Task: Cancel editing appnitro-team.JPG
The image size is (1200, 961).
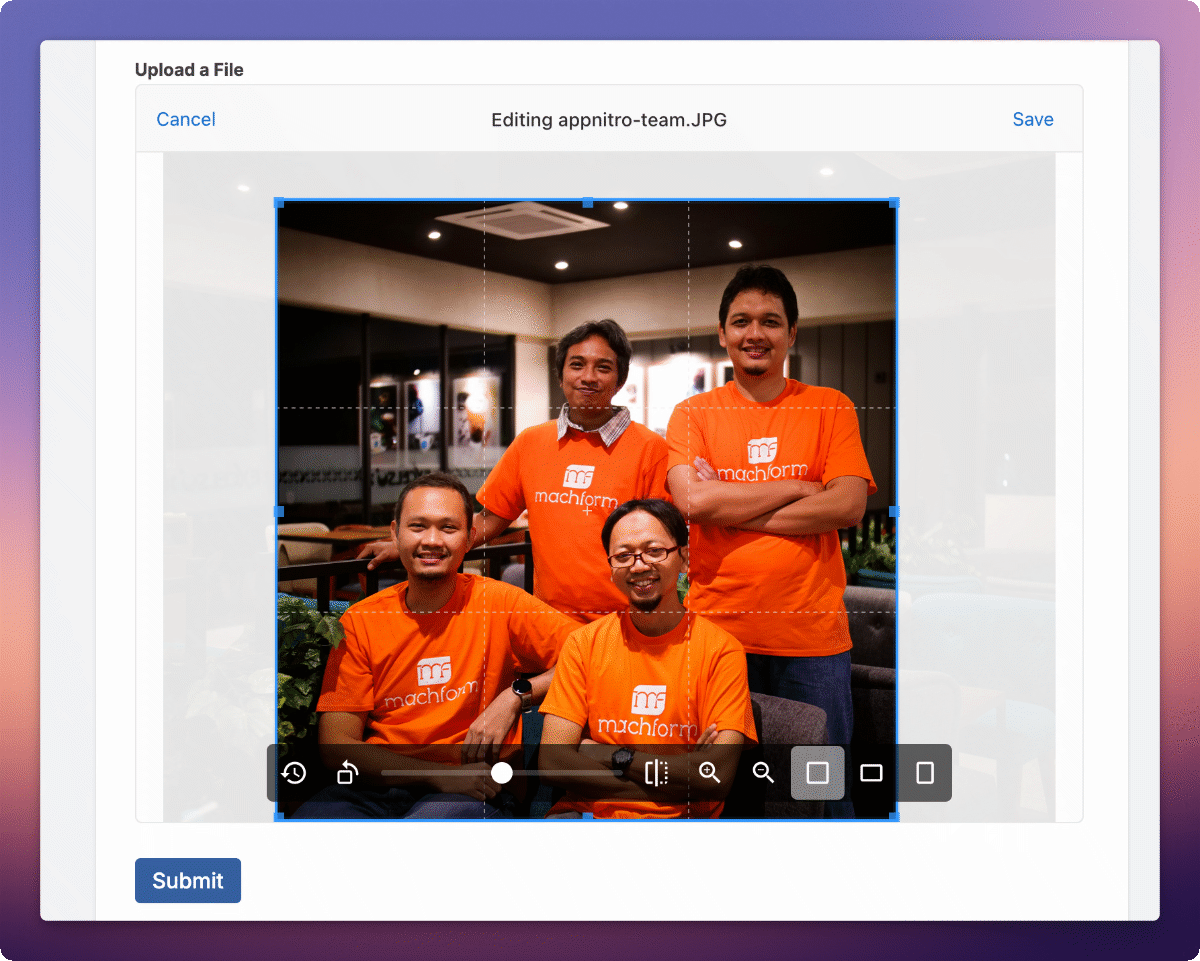Action: coord(186,119)
